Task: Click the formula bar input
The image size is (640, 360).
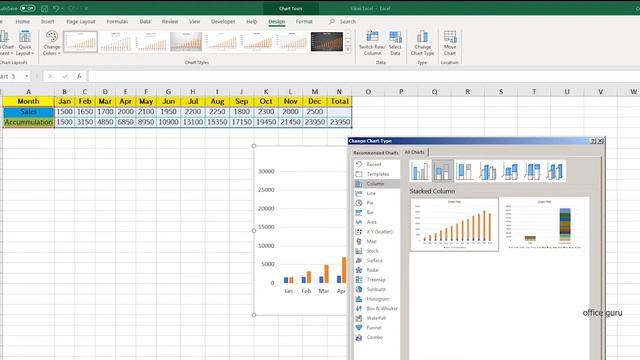Action: pyautogui.click(x=363, y=76)
